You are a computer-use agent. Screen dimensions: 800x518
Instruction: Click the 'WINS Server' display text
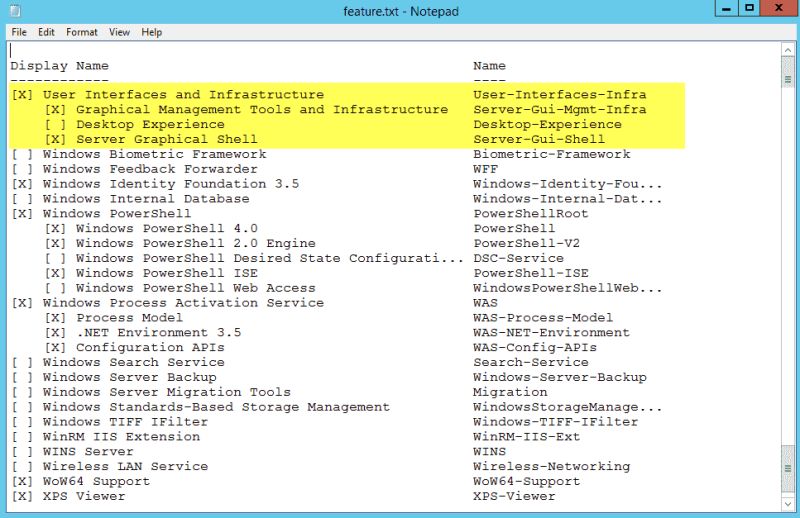88,451
